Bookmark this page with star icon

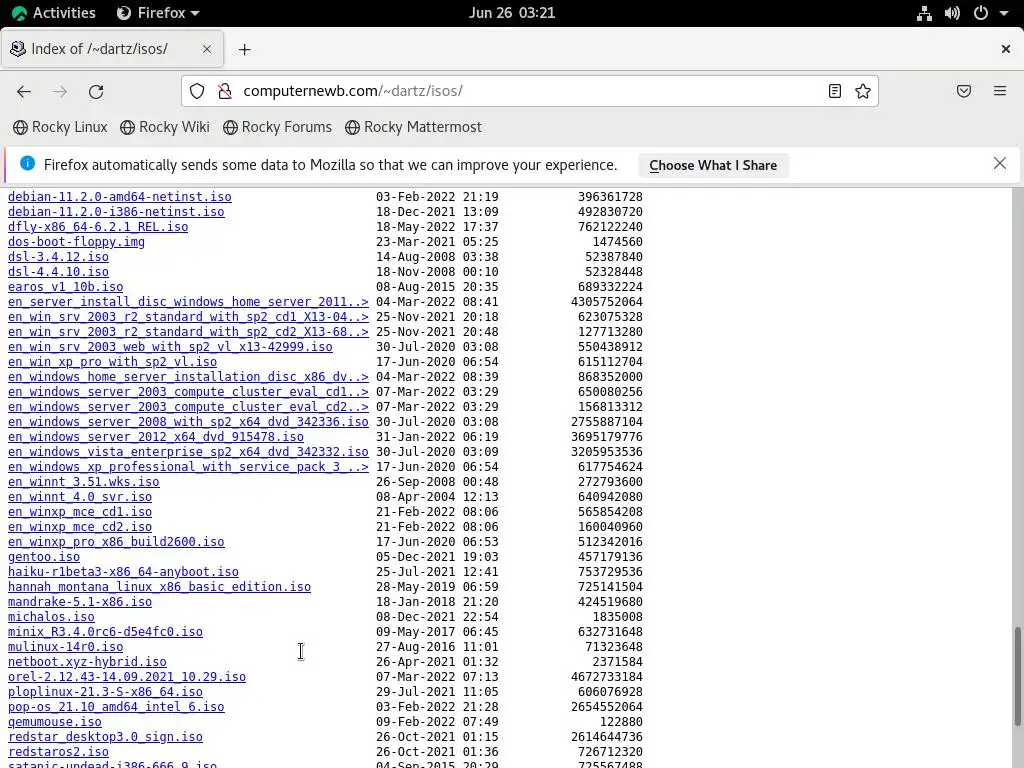tap(863, 91)
